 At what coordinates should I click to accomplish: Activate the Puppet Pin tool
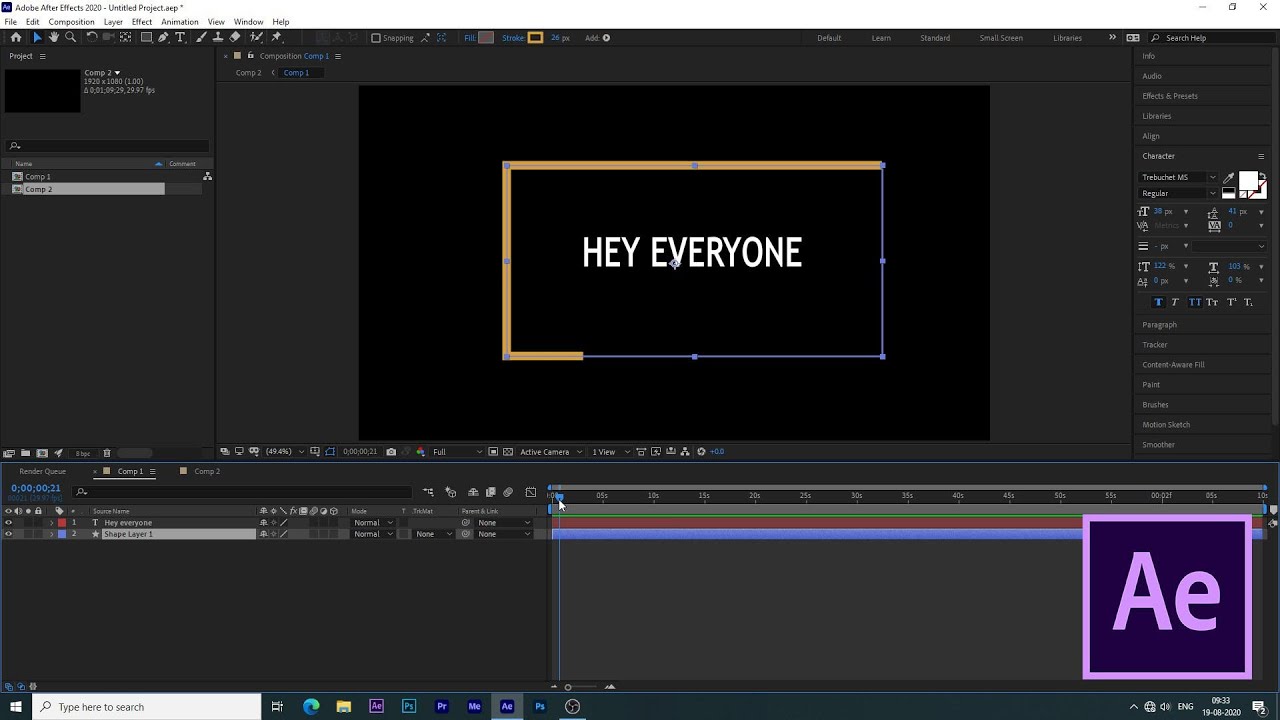coord(277,38)
